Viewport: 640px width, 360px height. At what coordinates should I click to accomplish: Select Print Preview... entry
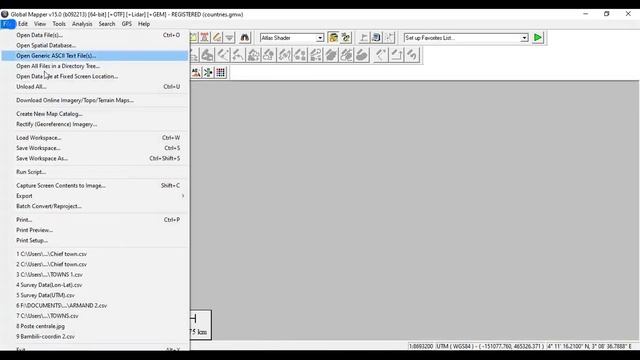tap(95, 230)
